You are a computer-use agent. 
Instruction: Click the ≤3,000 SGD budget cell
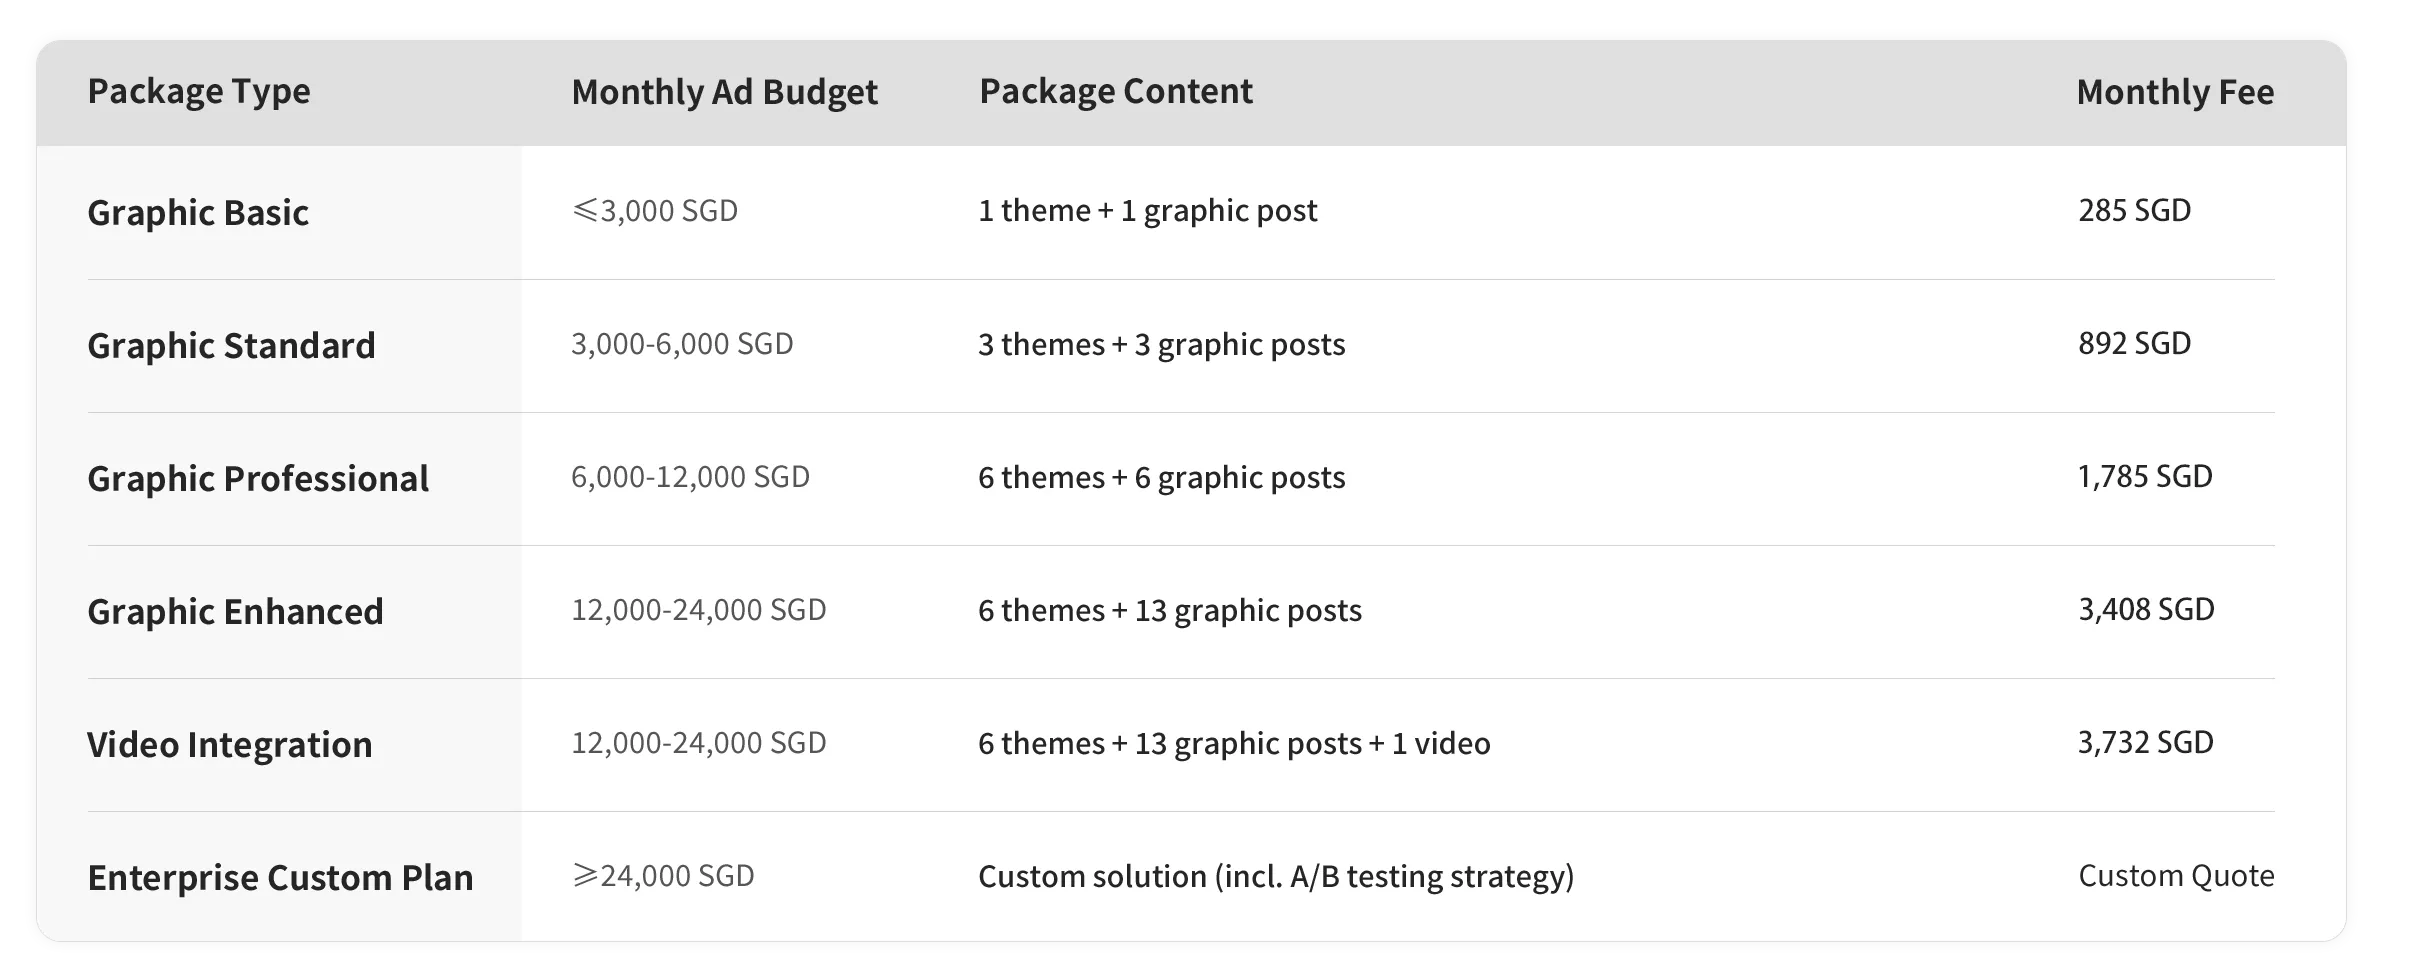[x=655, y=211]
